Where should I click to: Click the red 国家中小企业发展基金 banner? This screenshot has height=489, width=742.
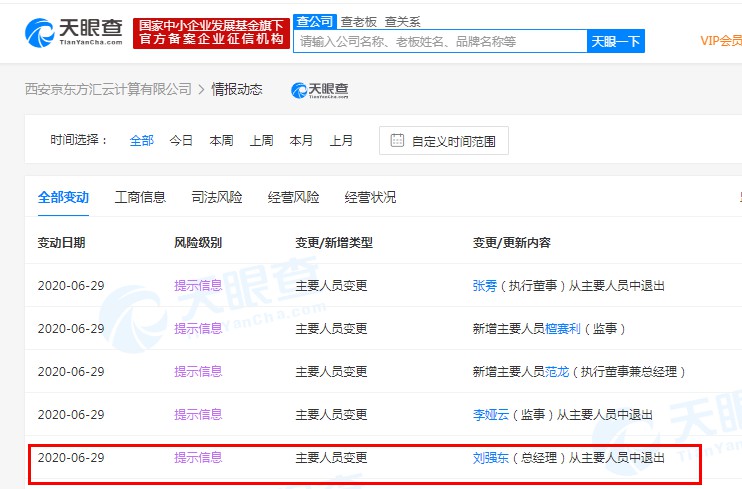tap(211, 33)
